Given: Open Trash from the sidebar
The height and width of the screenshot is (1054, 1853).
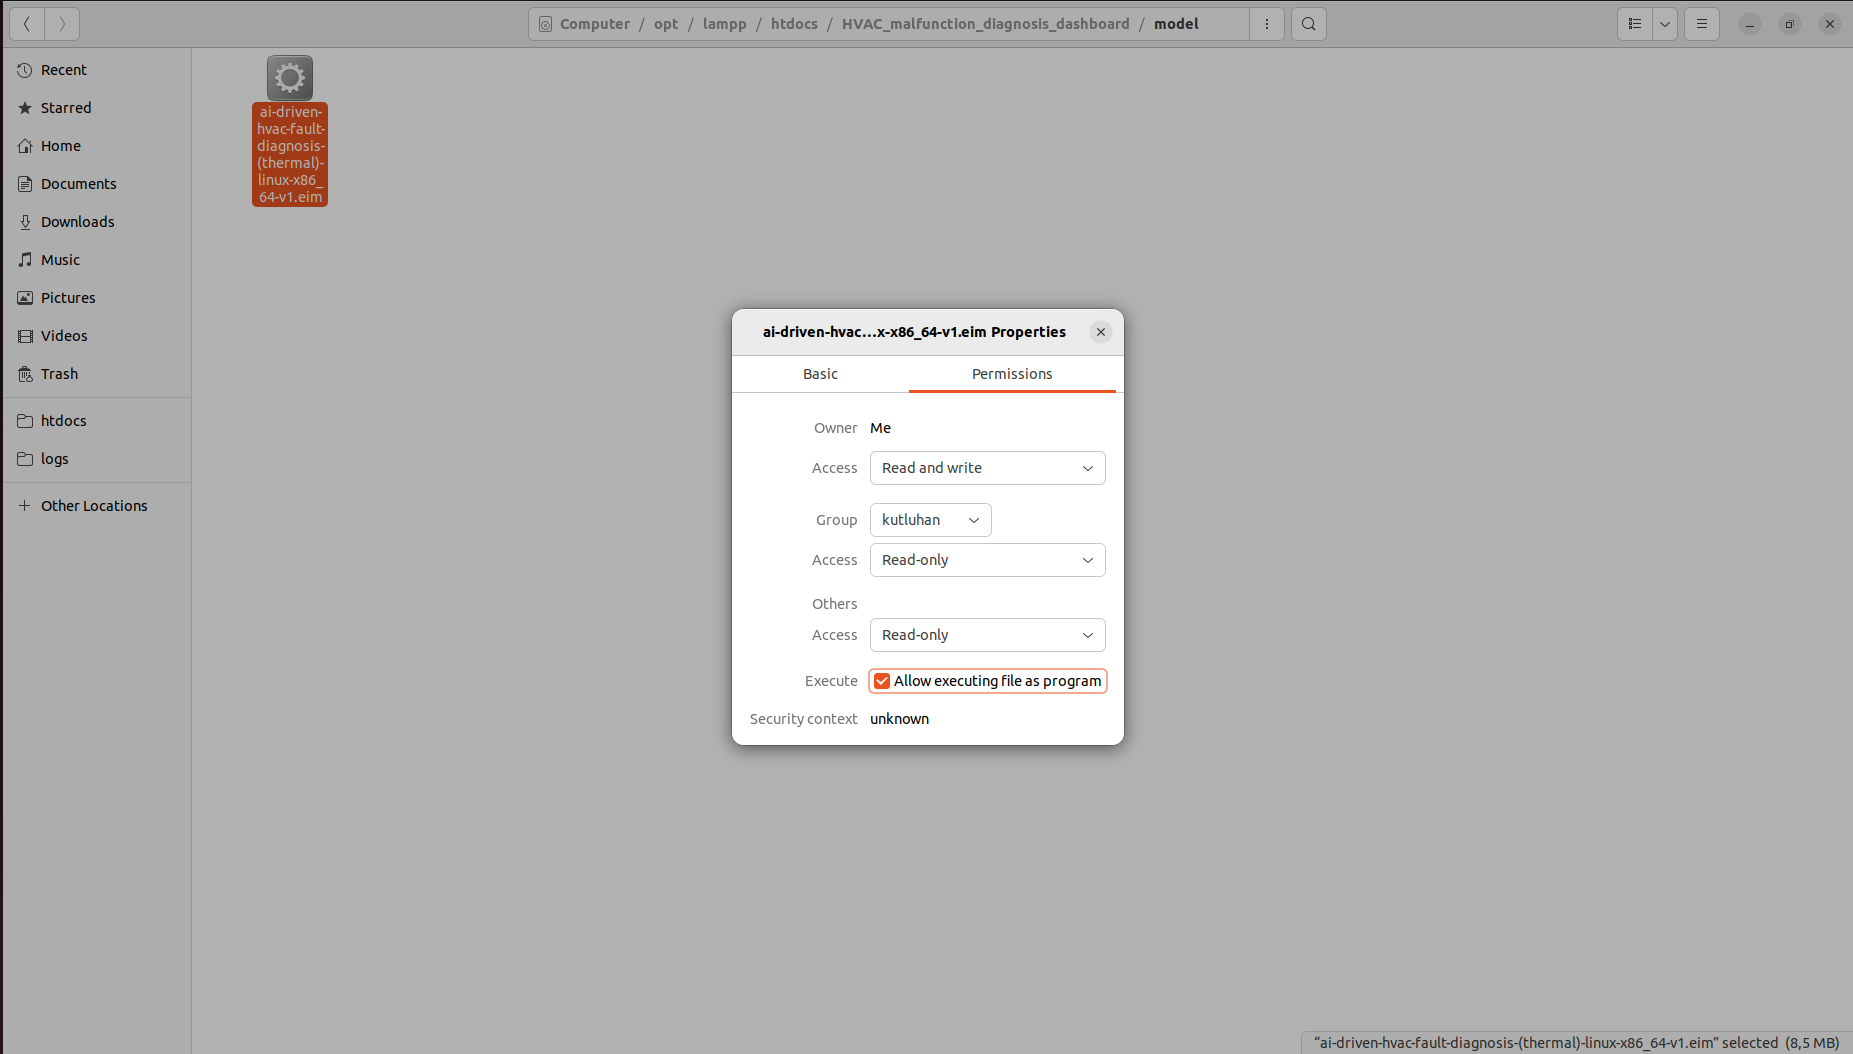Looking at the screenshot, I should (x=59, y=374).
